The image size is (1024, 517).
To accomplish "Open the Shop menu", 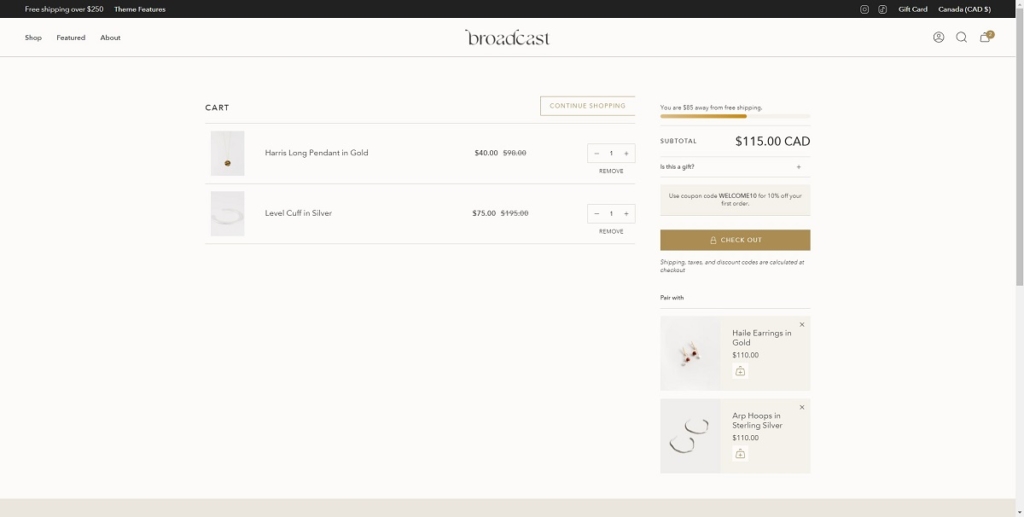I will [x=33, y=38].
